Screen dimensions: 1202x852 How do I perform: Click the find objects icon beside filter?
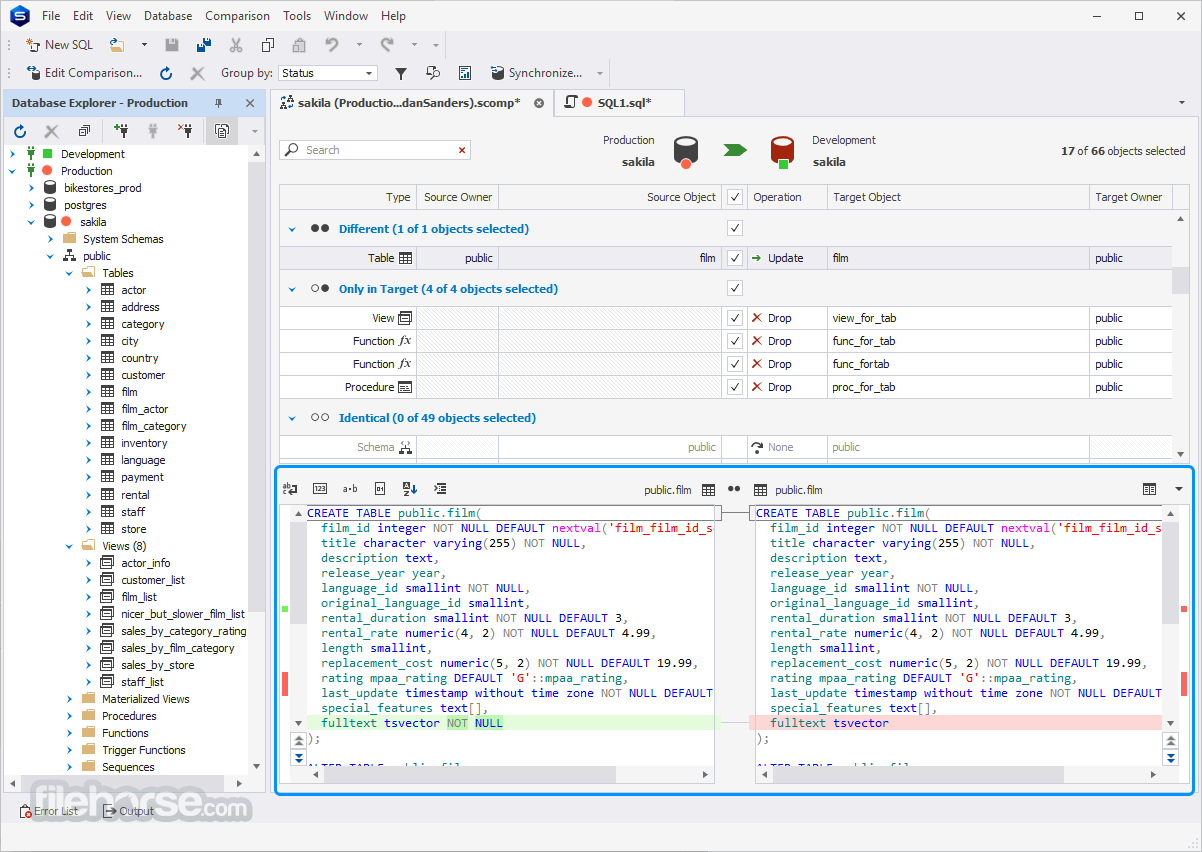tap(433, 73)
